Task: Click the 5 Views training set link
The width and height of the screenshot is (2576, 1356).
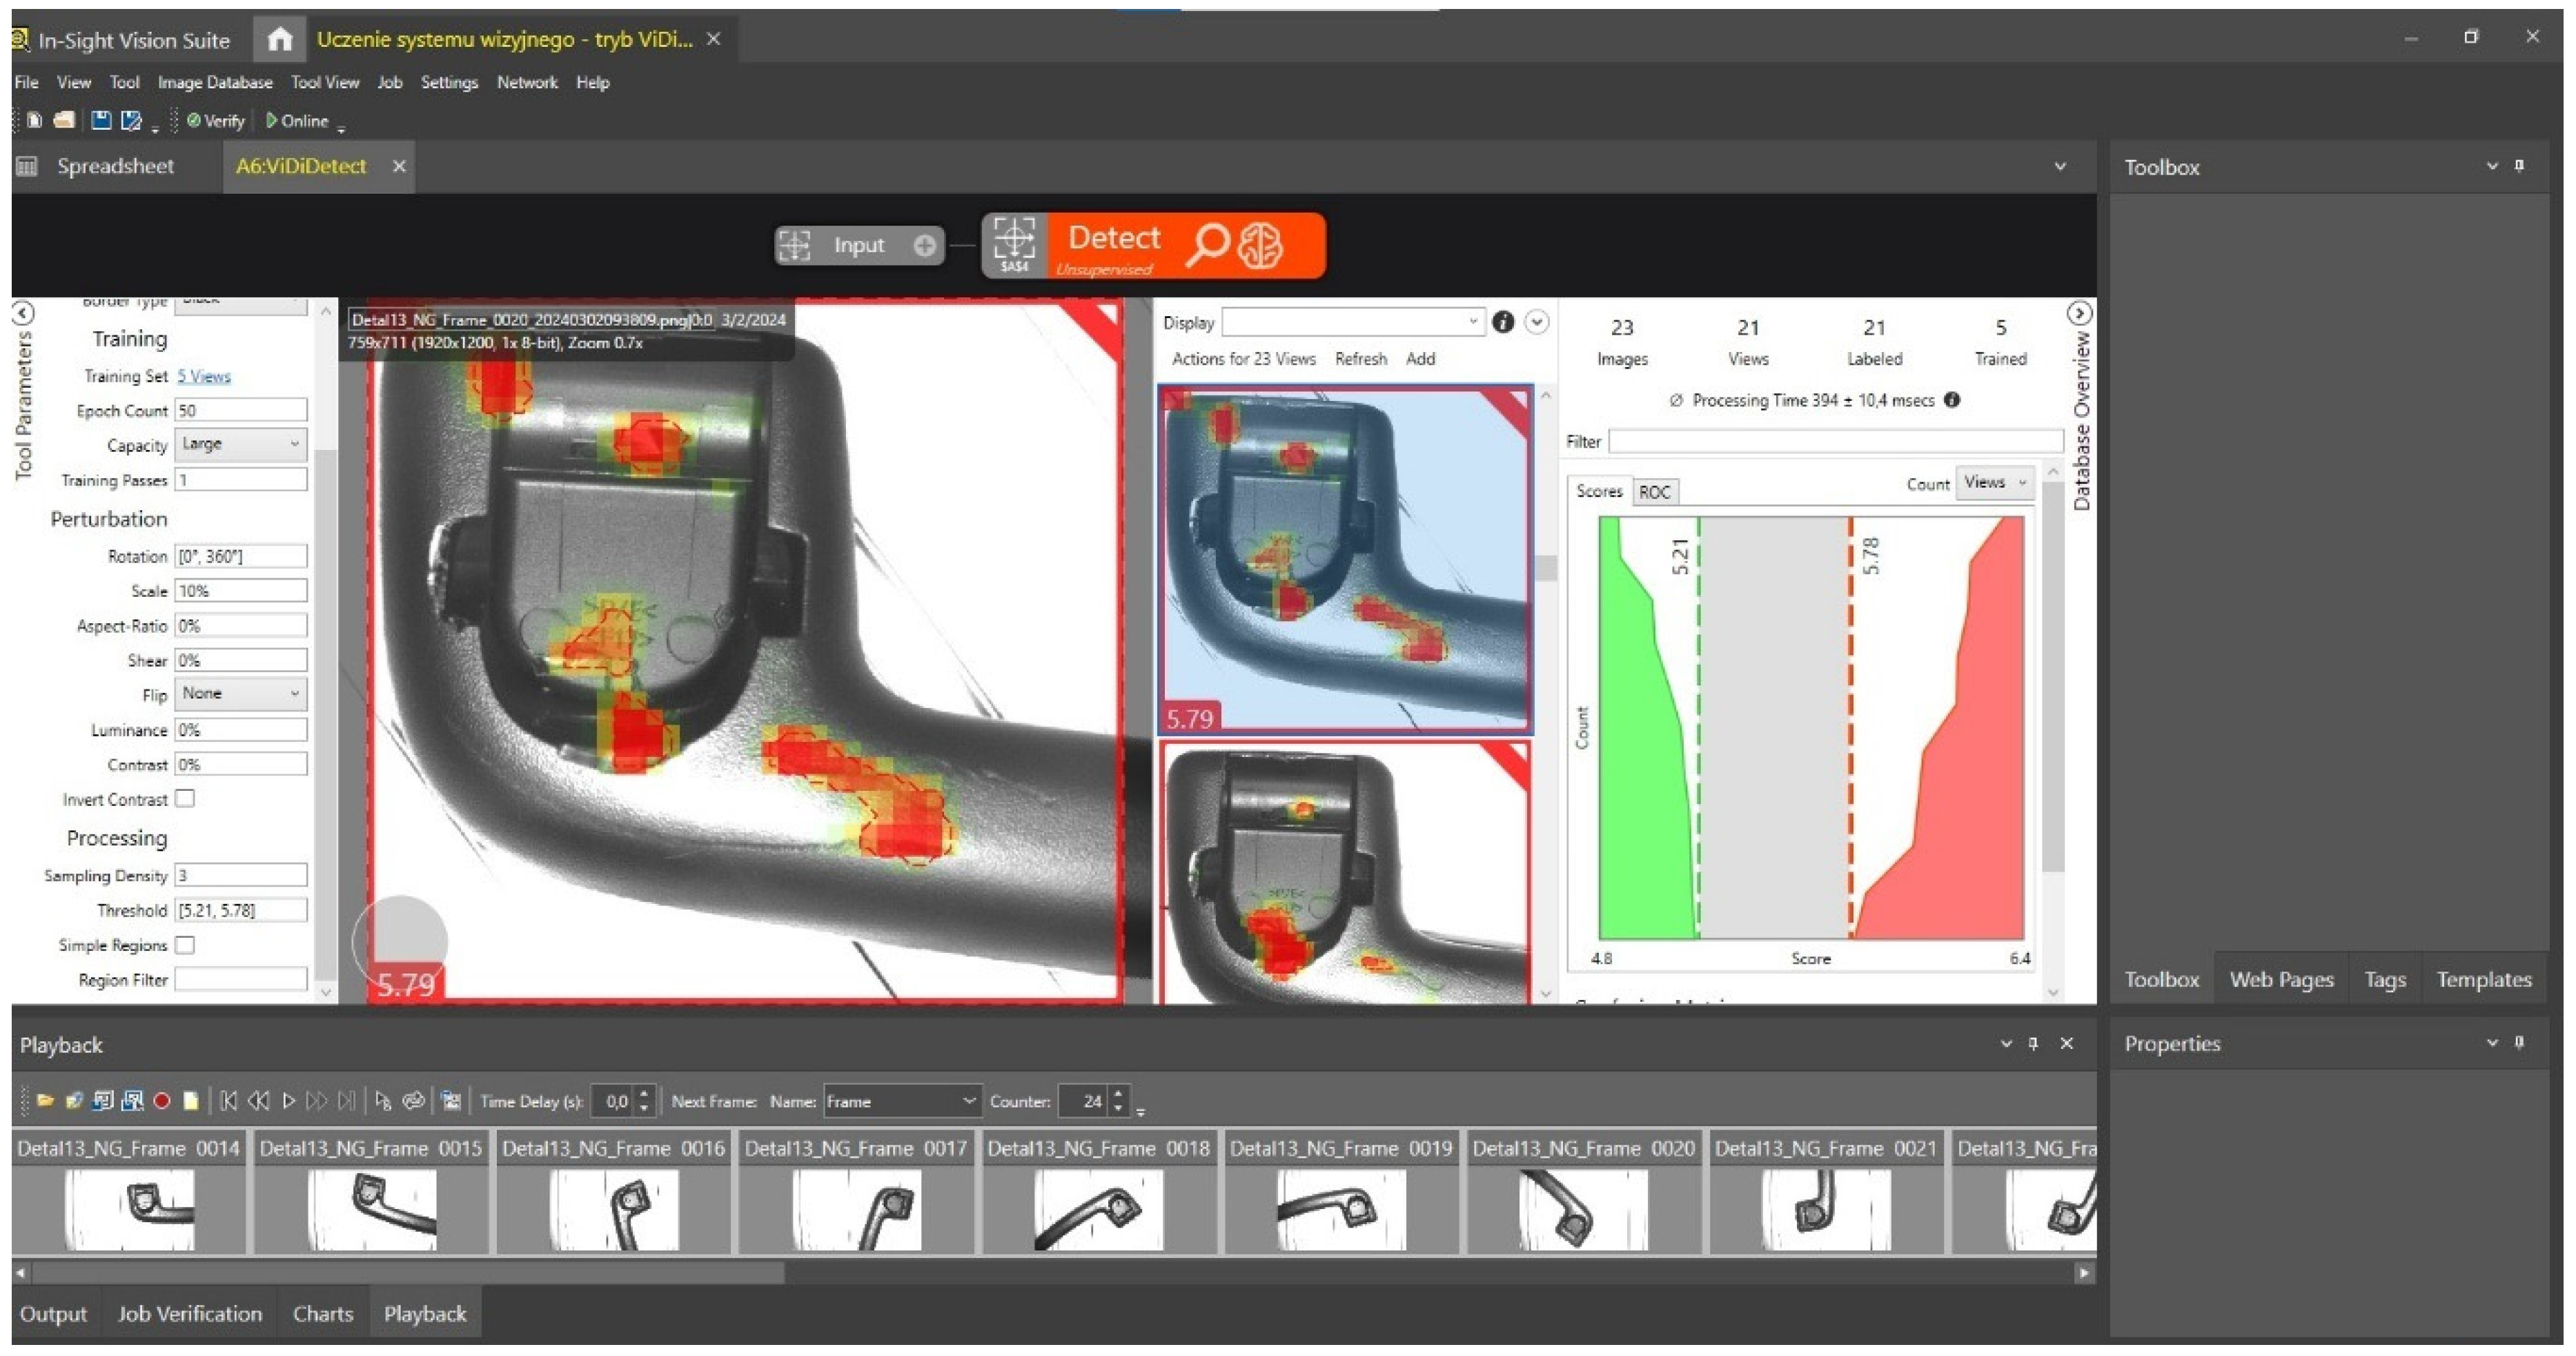Action: [204, 377]
